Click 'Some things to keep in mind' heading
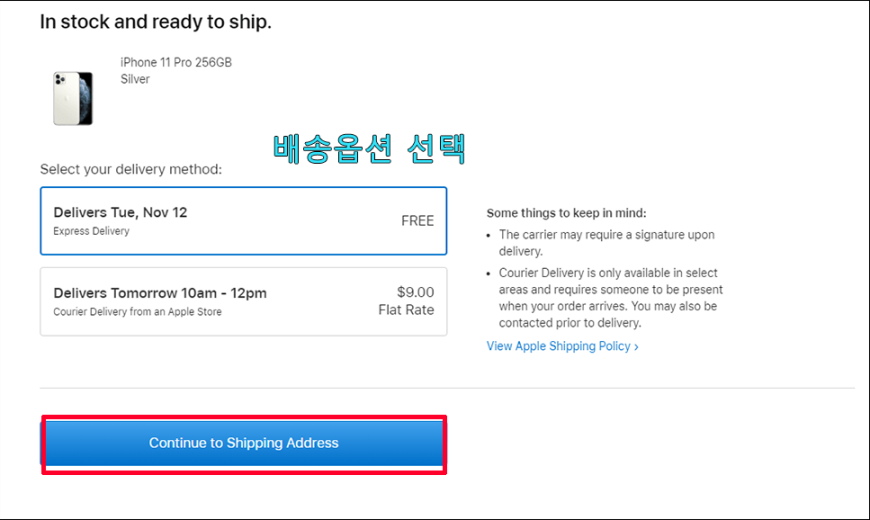Image resolution: width=870 pixels, height=520 pixels. [566, 213]
